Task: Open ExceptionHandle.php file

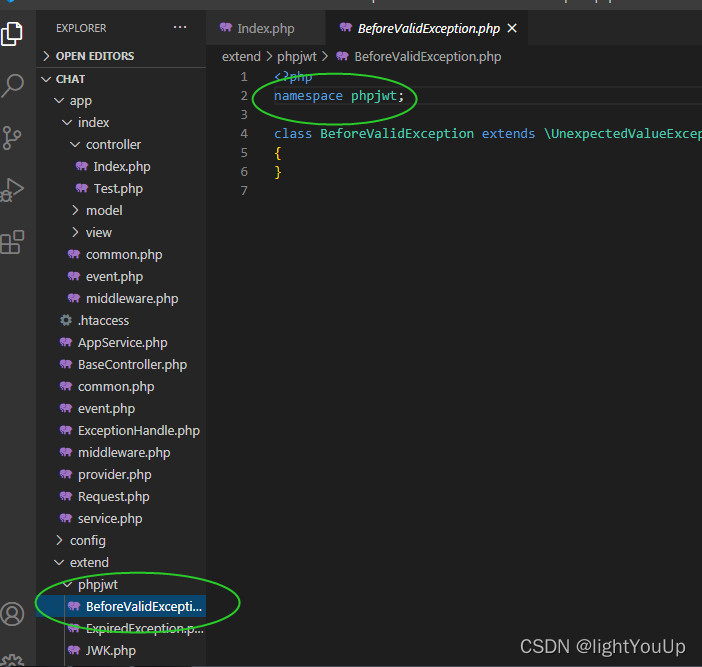Action: point(121,430)
